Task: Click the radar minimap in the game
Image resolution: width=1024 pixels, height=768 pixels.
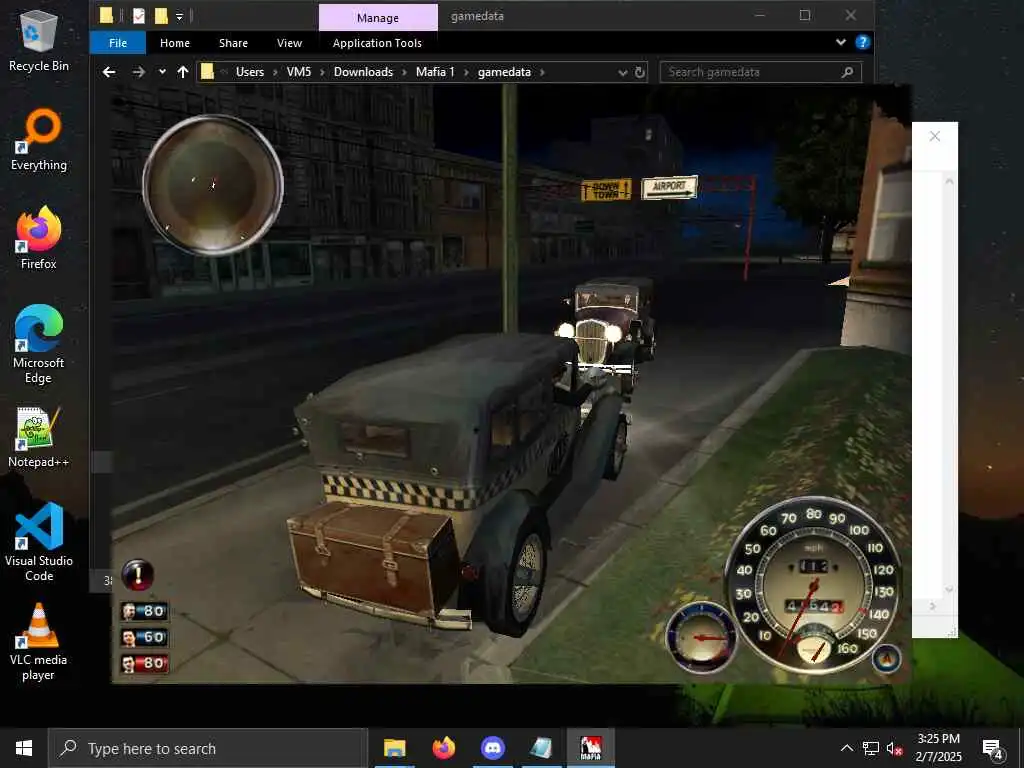Action: tap(213, 185)
